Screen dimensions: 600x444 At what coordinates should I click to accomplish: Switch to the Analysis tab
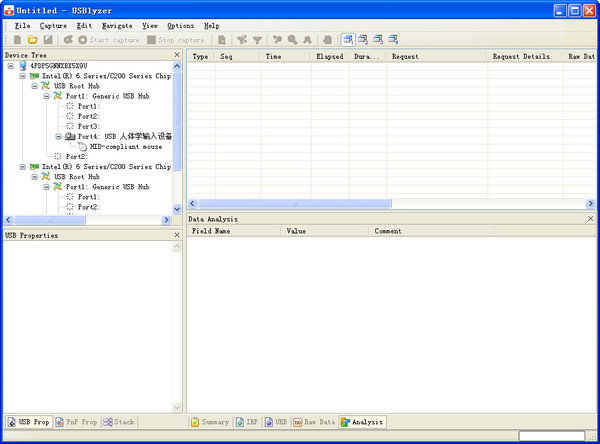click(362, 422)
